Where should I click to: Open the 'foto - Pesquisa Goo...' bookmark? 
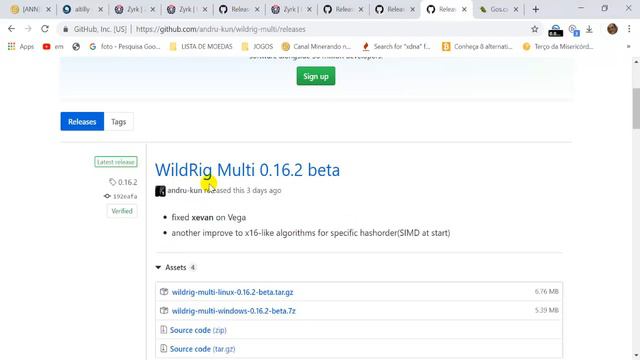click(125, 47)
